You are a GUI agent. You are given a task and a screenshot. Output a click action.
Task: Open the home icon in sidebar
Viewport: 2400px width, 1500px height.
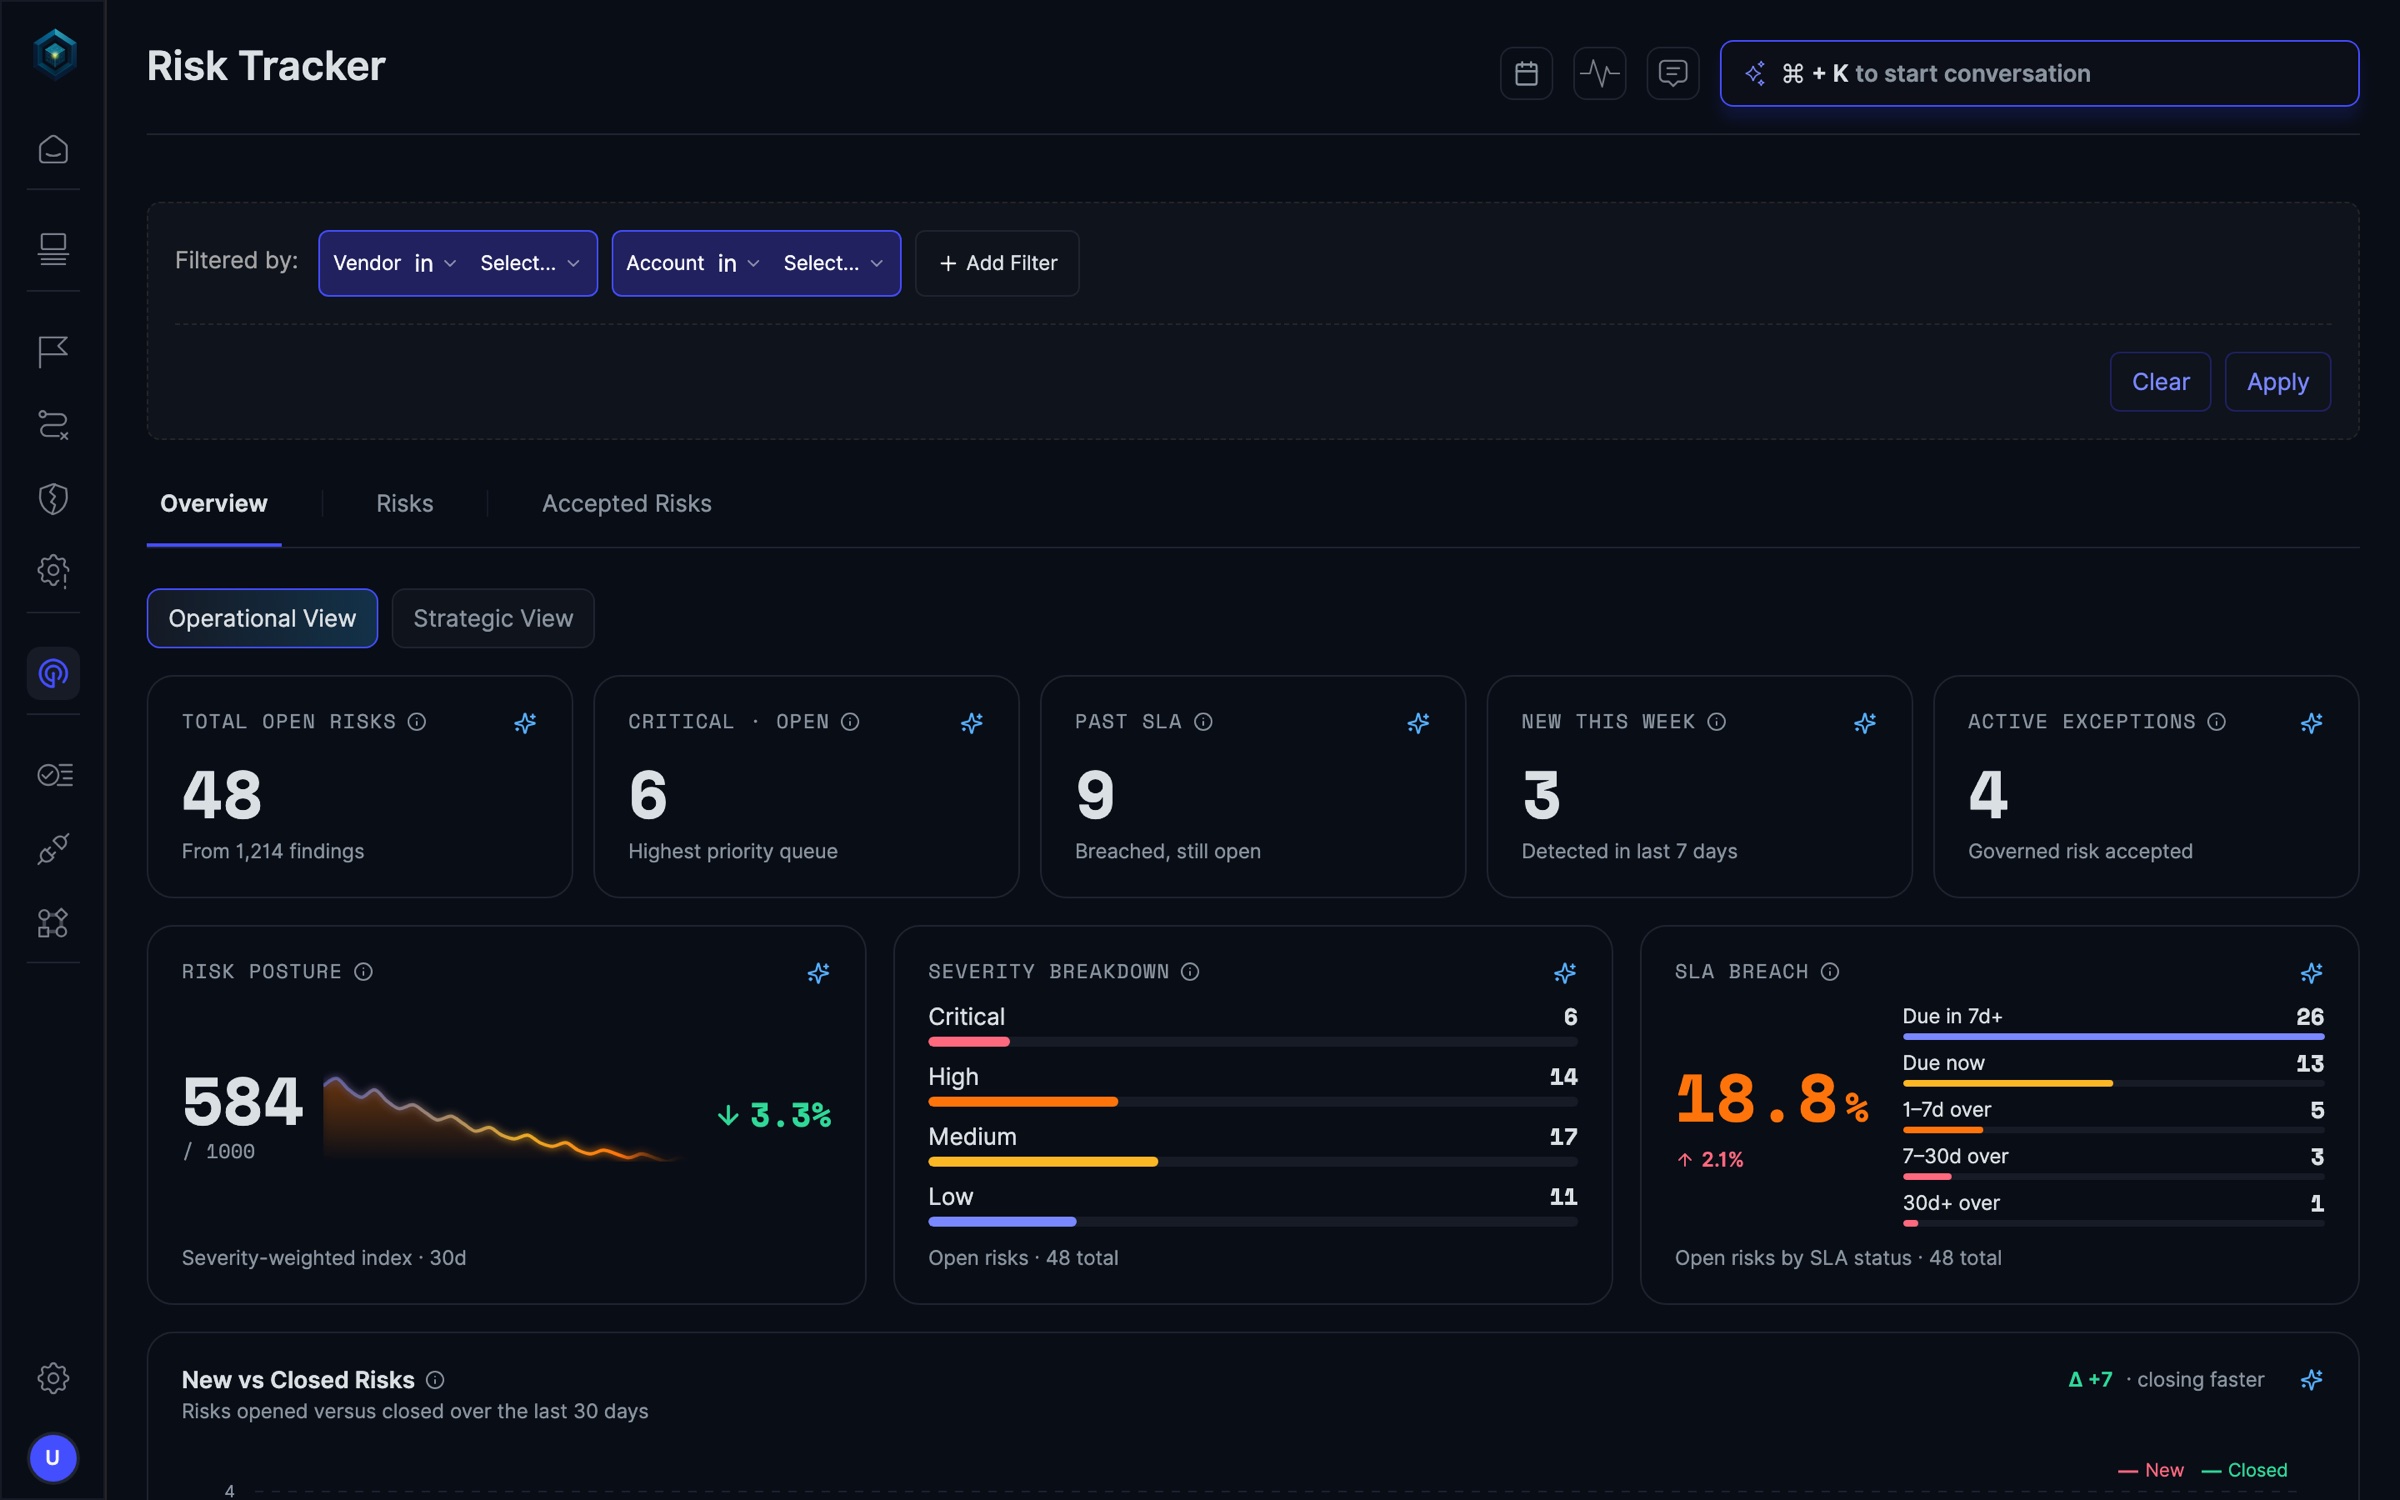click(53, 149)
